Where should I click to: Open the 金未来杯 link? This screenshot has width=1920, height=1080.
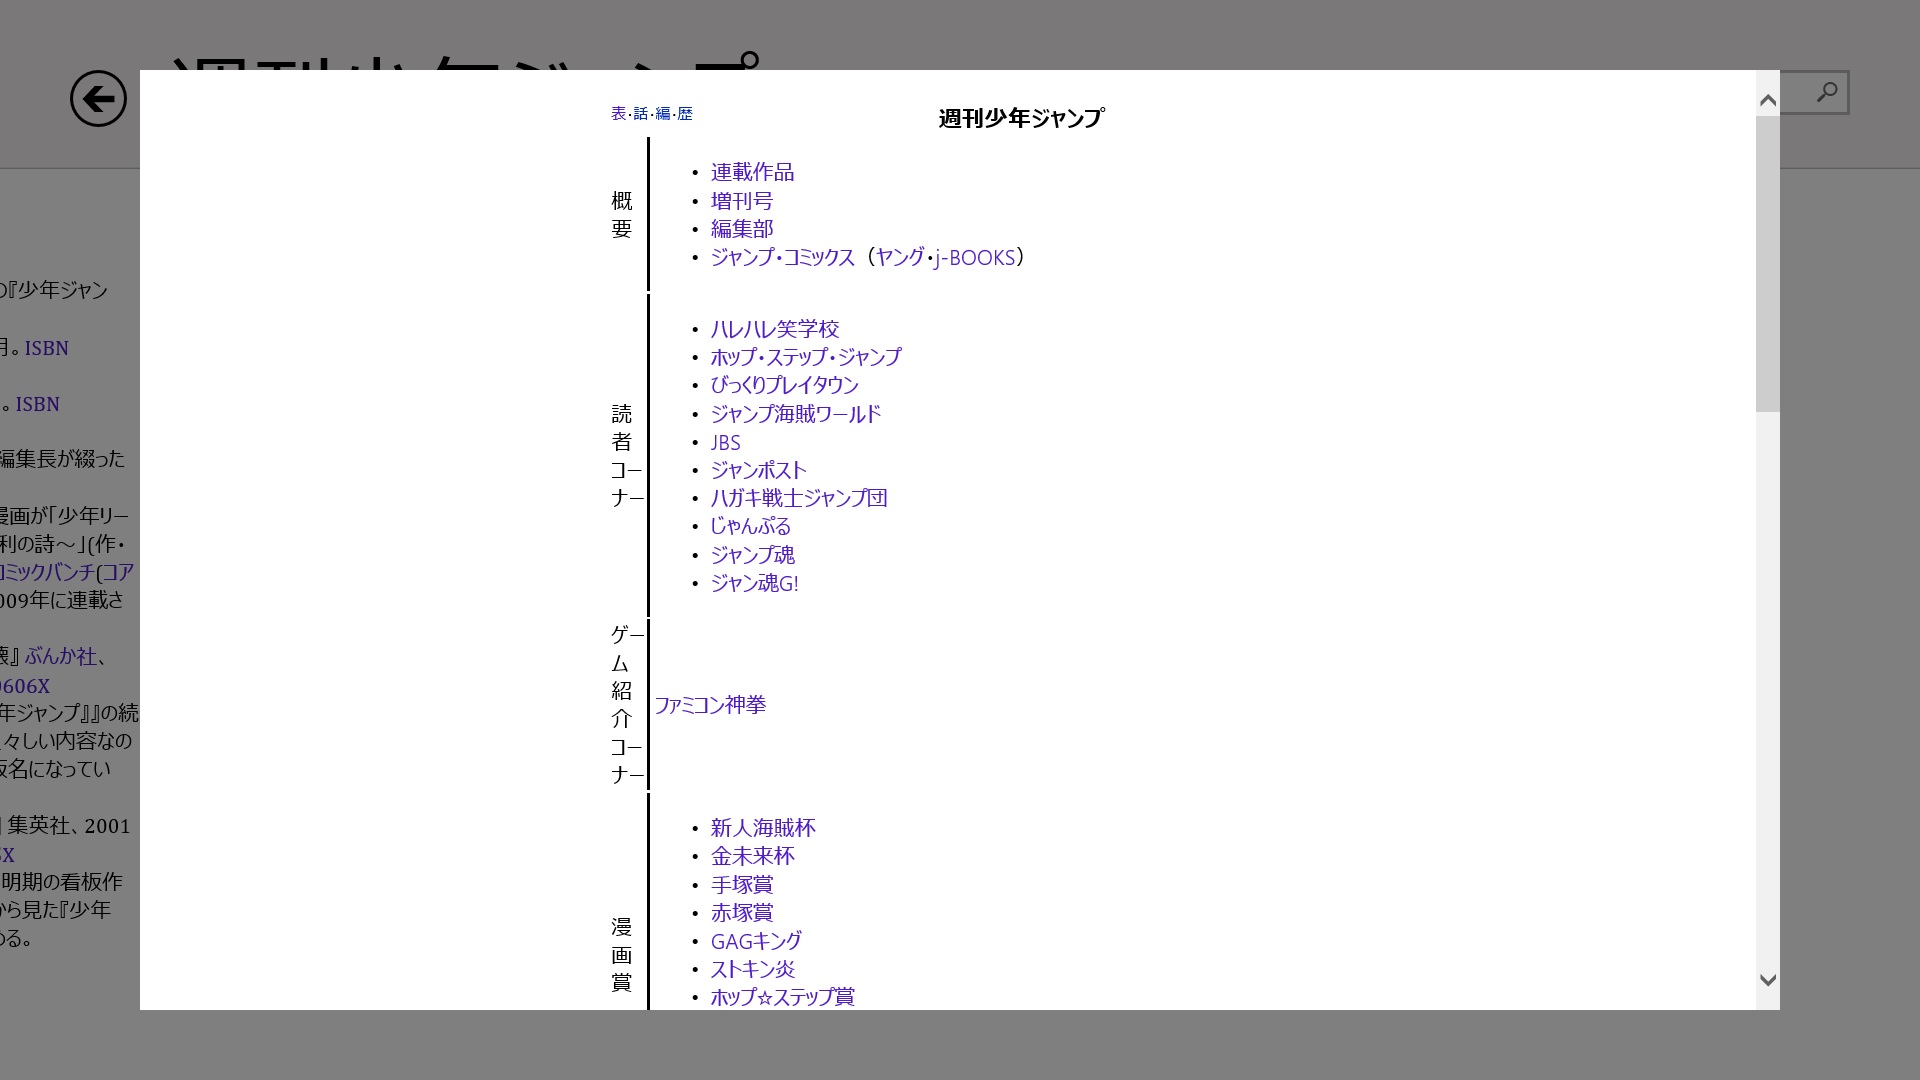tap(753, 856)
